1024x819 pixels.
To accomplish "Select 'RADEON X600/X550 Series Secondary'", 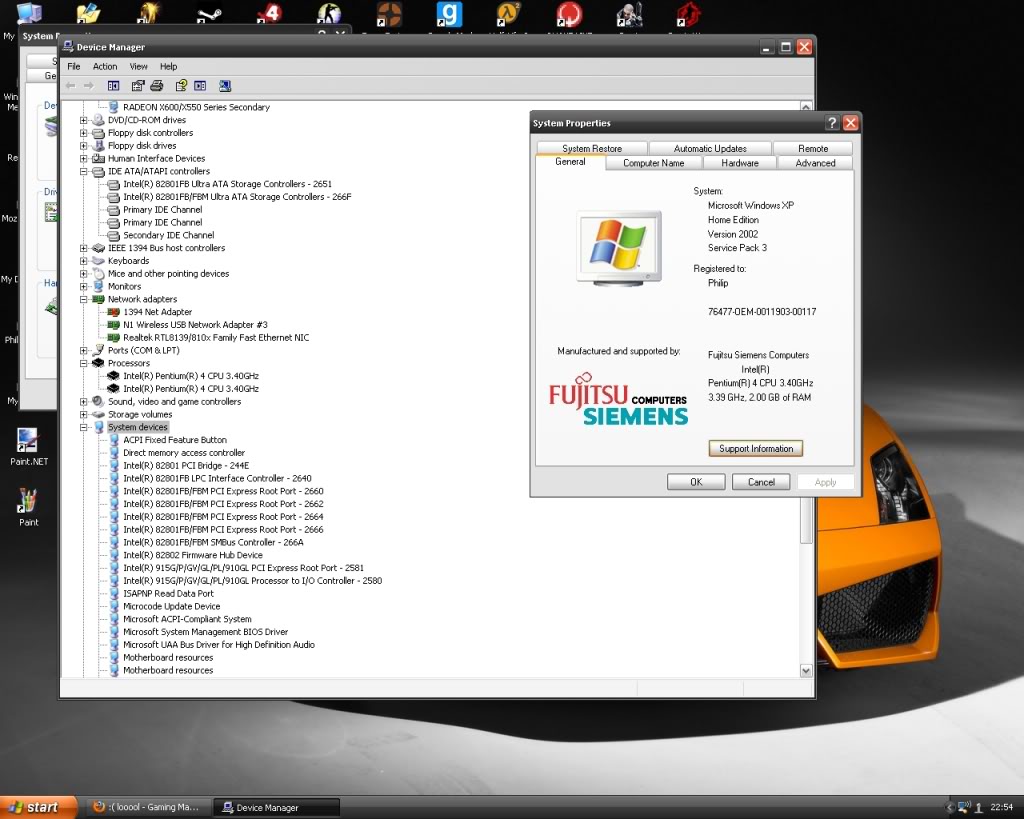I will click(196, 107).
